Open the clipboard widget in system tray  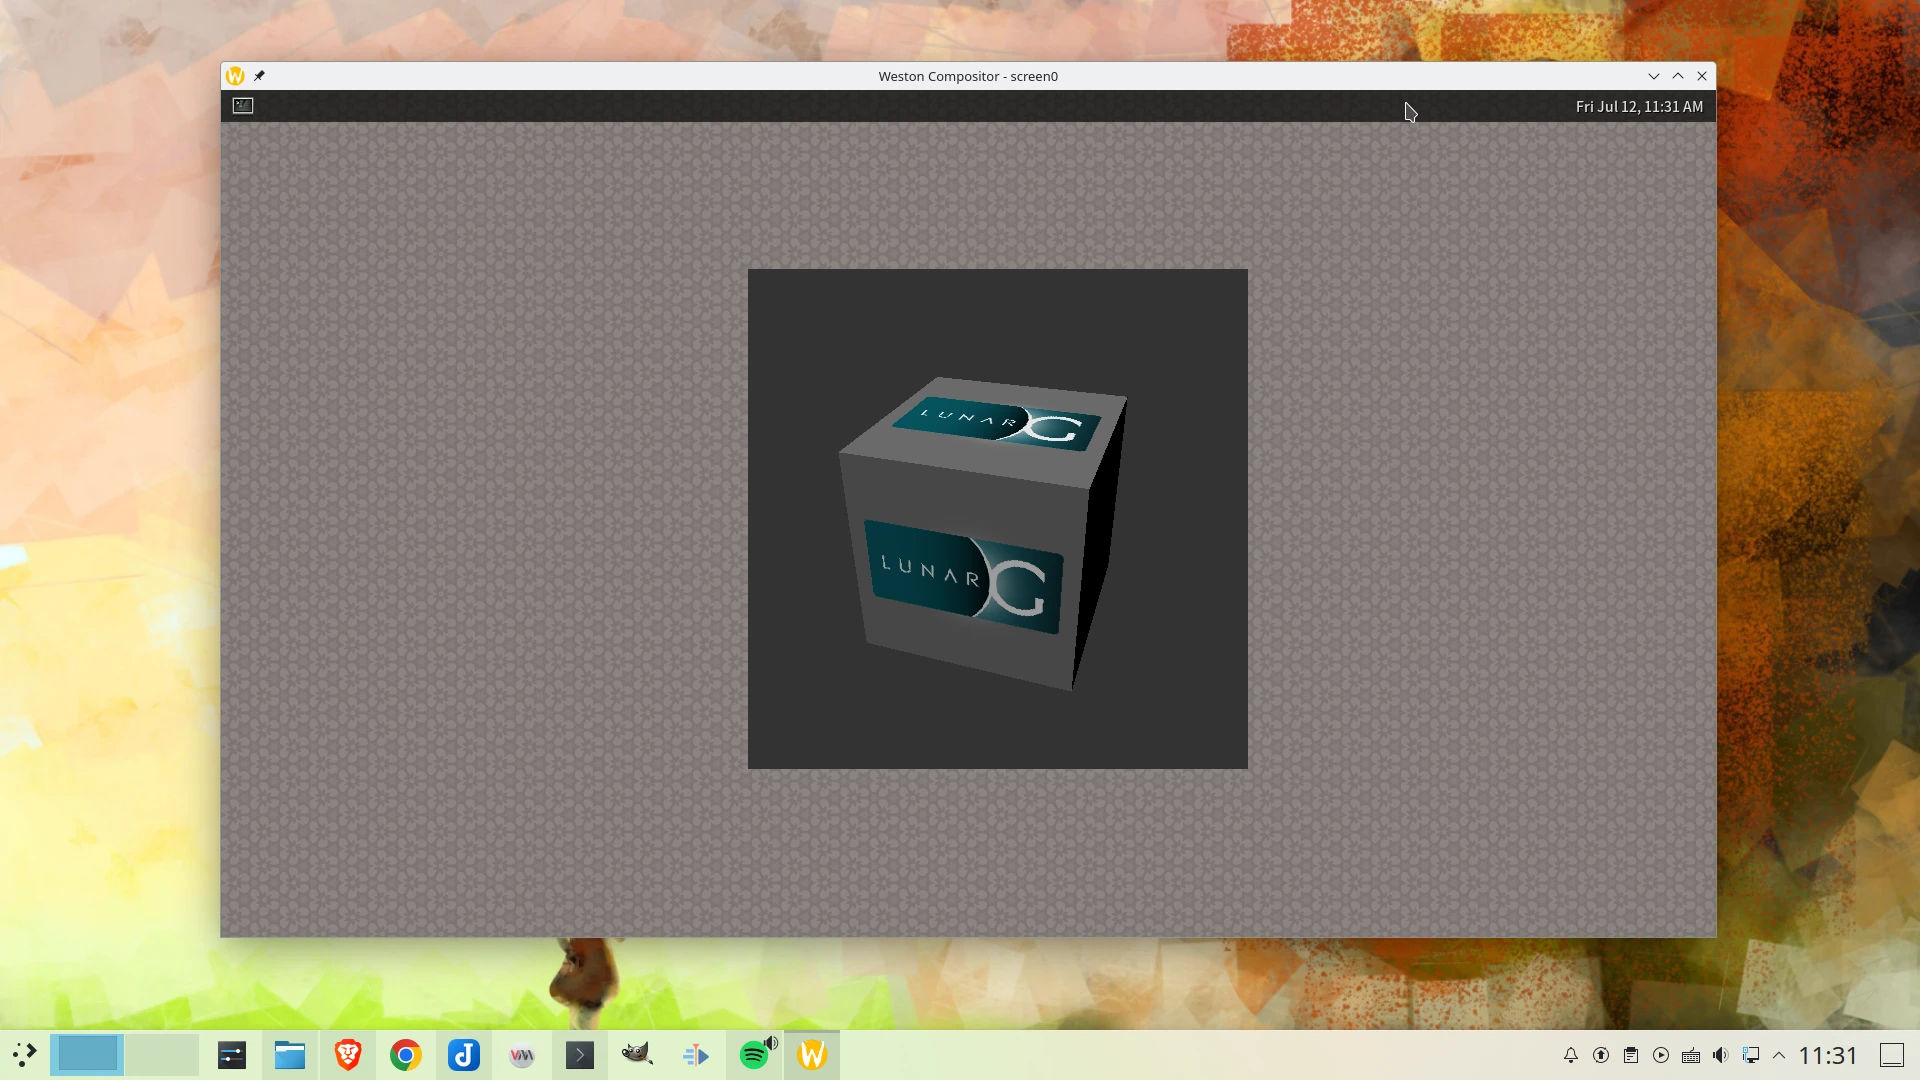(x=1631, y=1055)
